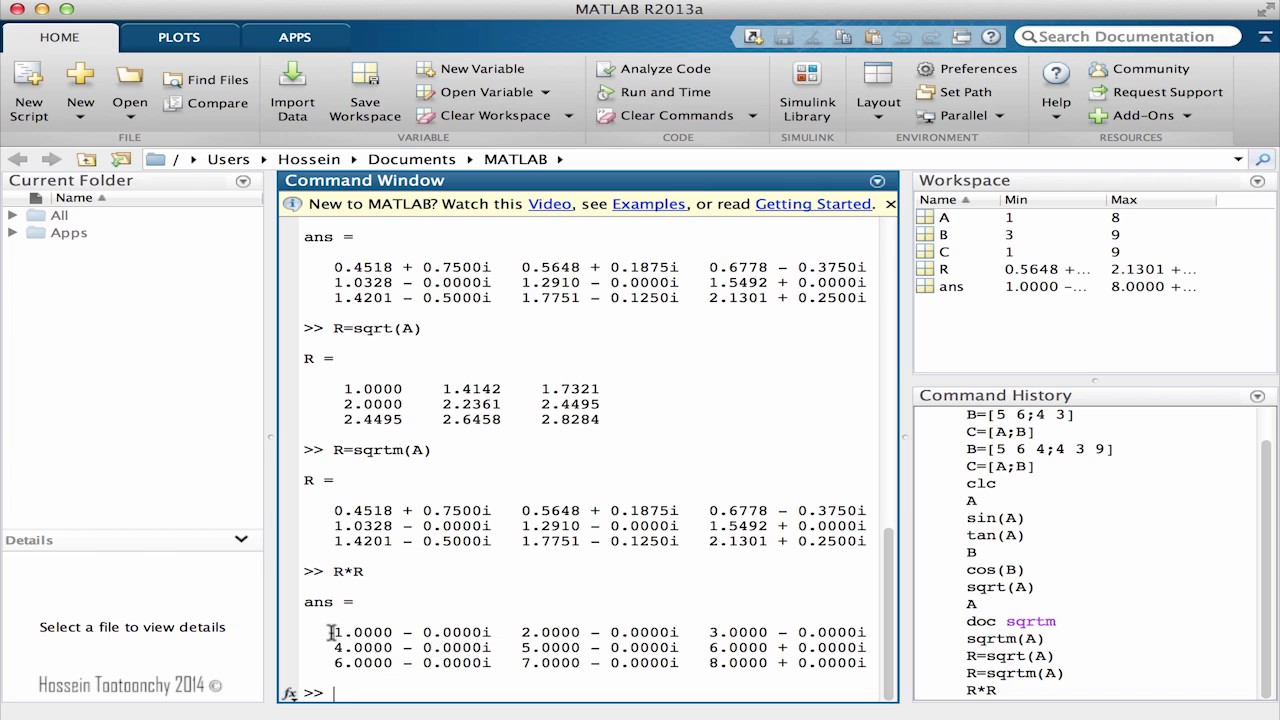
Task: Click the New Script icon
Action: tap(28, 75)
